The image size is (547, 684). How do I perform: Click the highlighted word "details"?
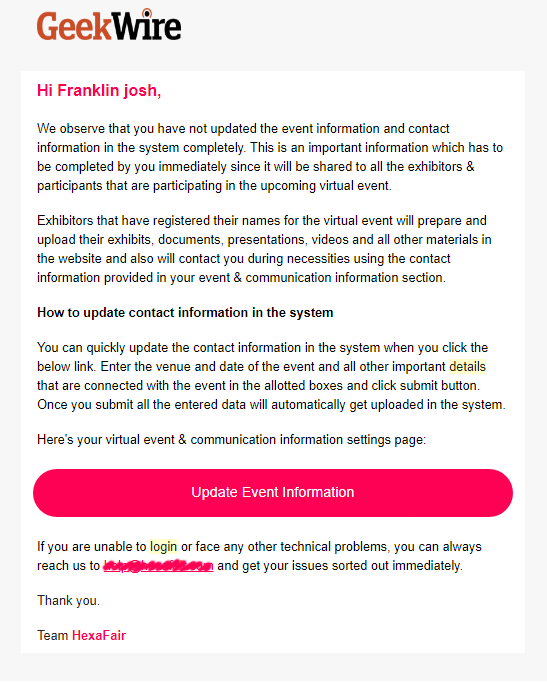pyautogui.click(x=467, y=366)
